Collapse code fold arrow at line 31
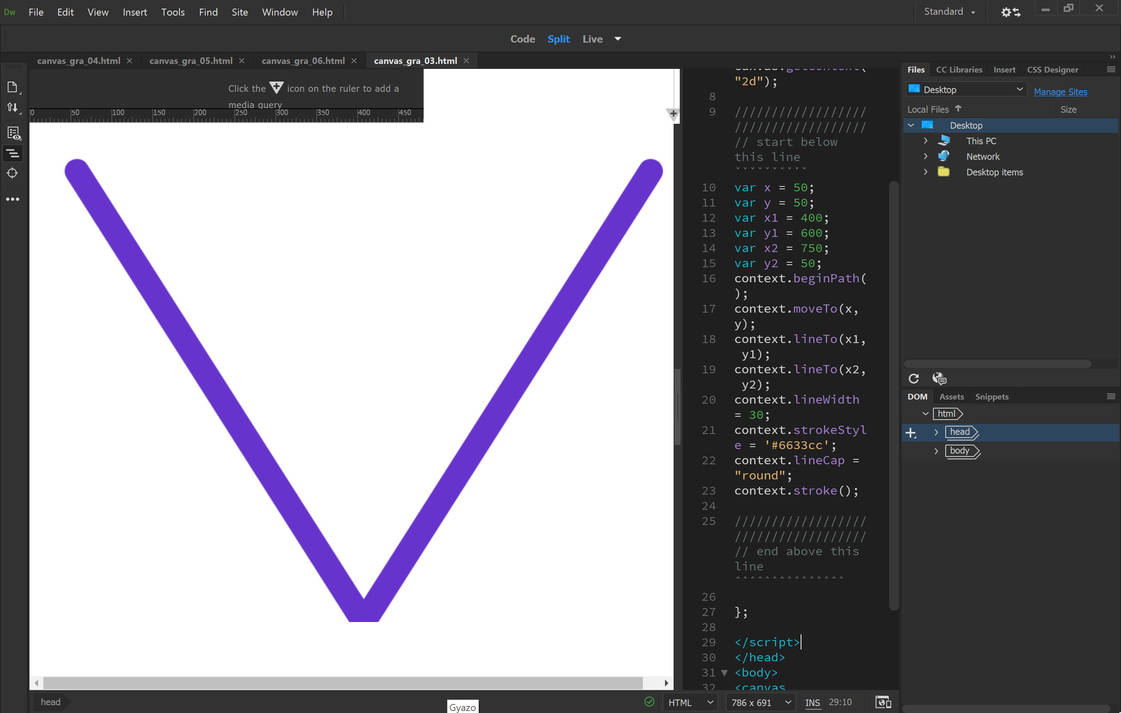Viewport: 1121px width, 713px height. (x=724, y=673)
